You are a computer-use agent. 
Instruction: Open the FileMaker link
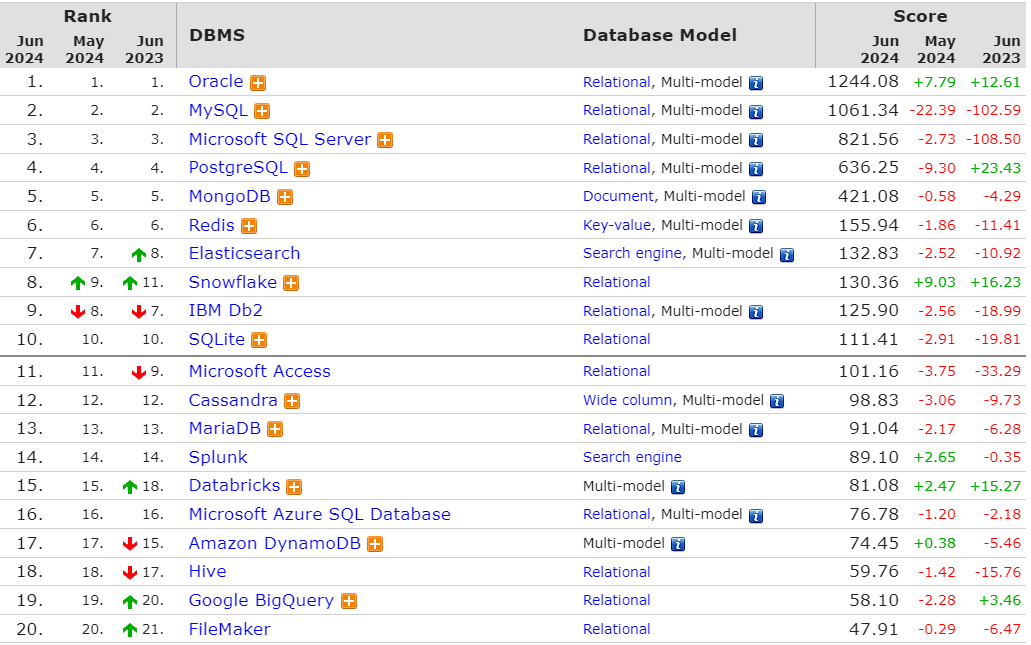[229, 629]
